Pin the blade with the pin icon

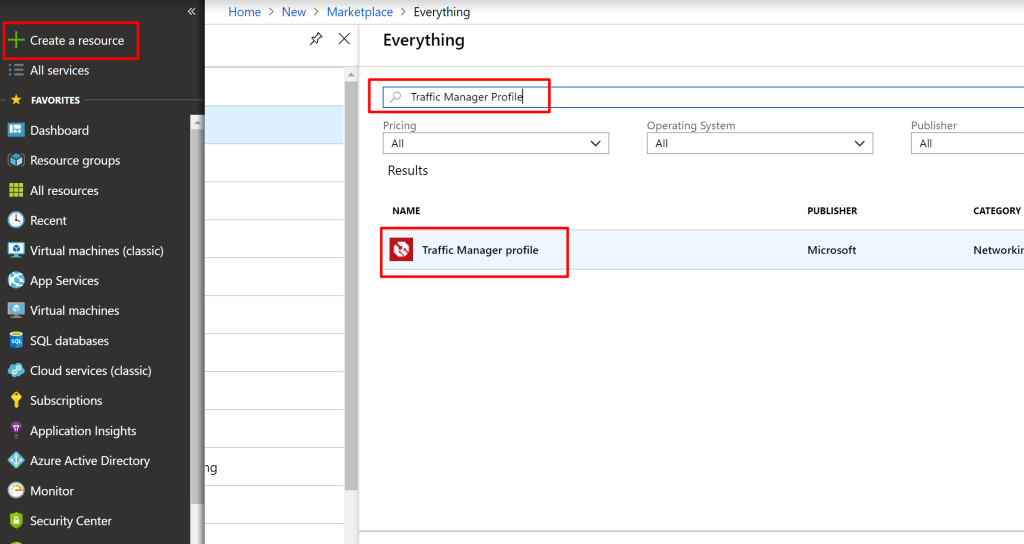click(316, 39)
